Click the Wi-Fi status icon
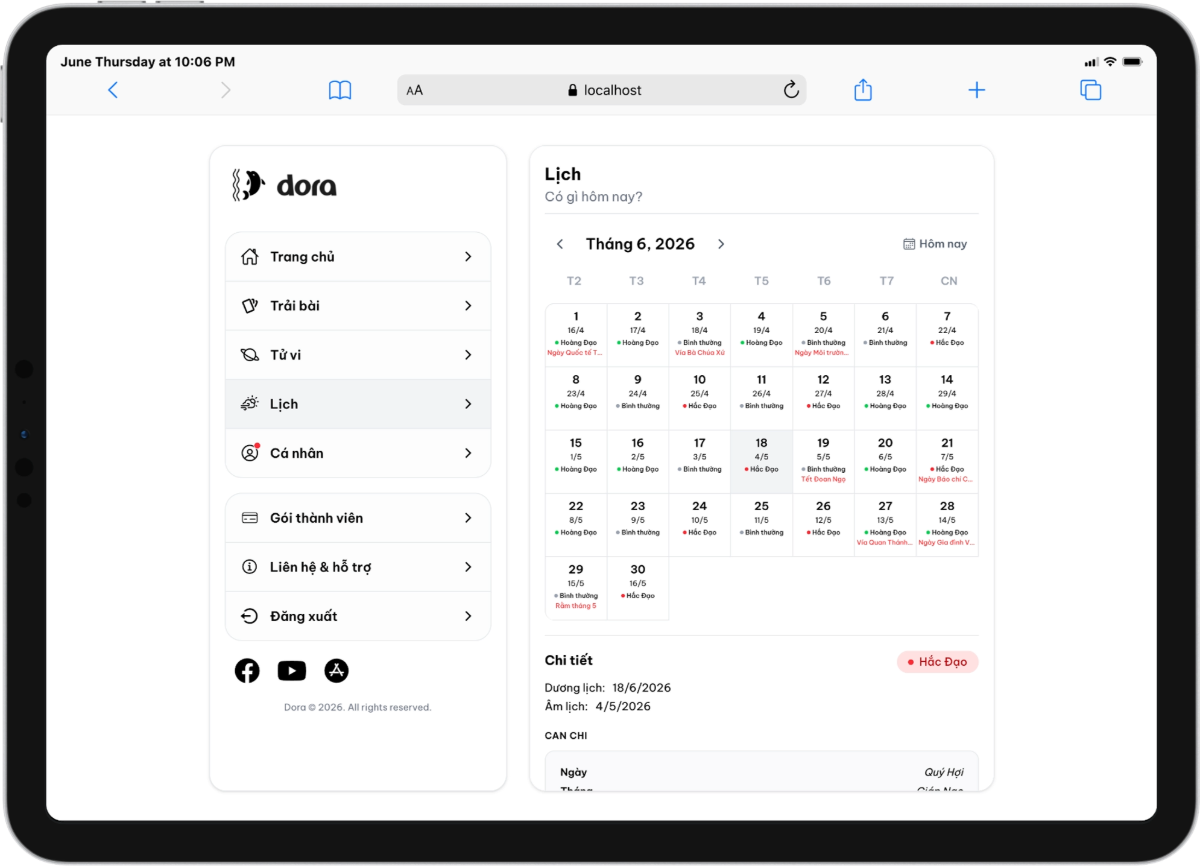 (x=1110, y=62)
